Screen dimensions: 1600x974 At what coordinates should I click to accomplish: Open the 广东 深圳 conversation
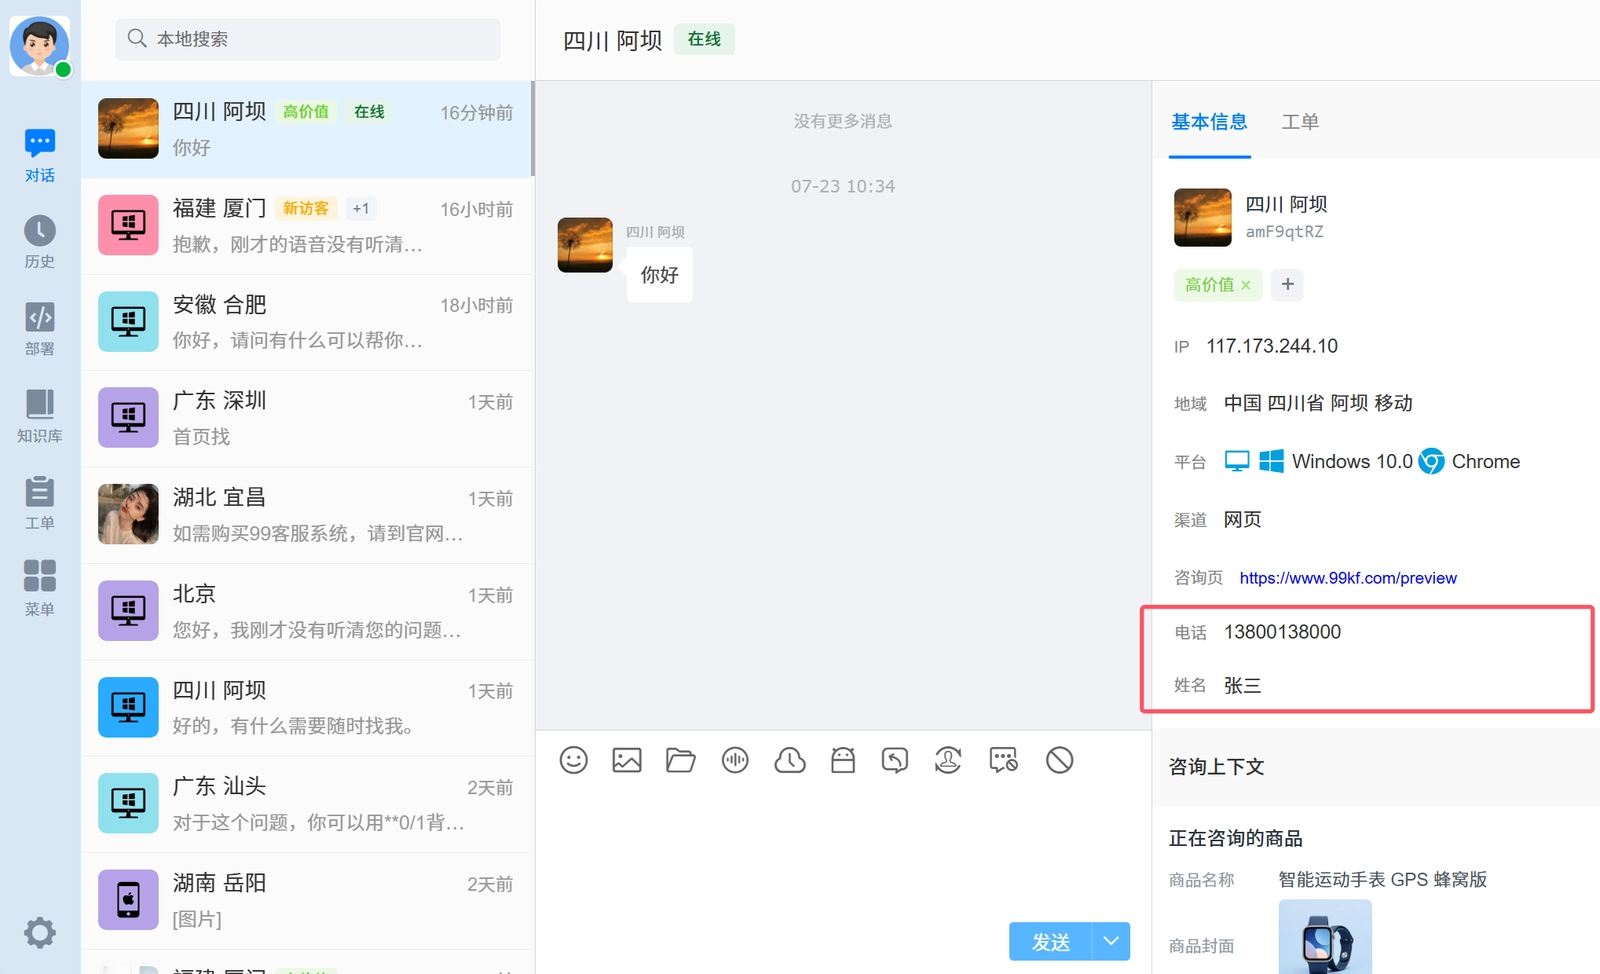tap(307, 418)
